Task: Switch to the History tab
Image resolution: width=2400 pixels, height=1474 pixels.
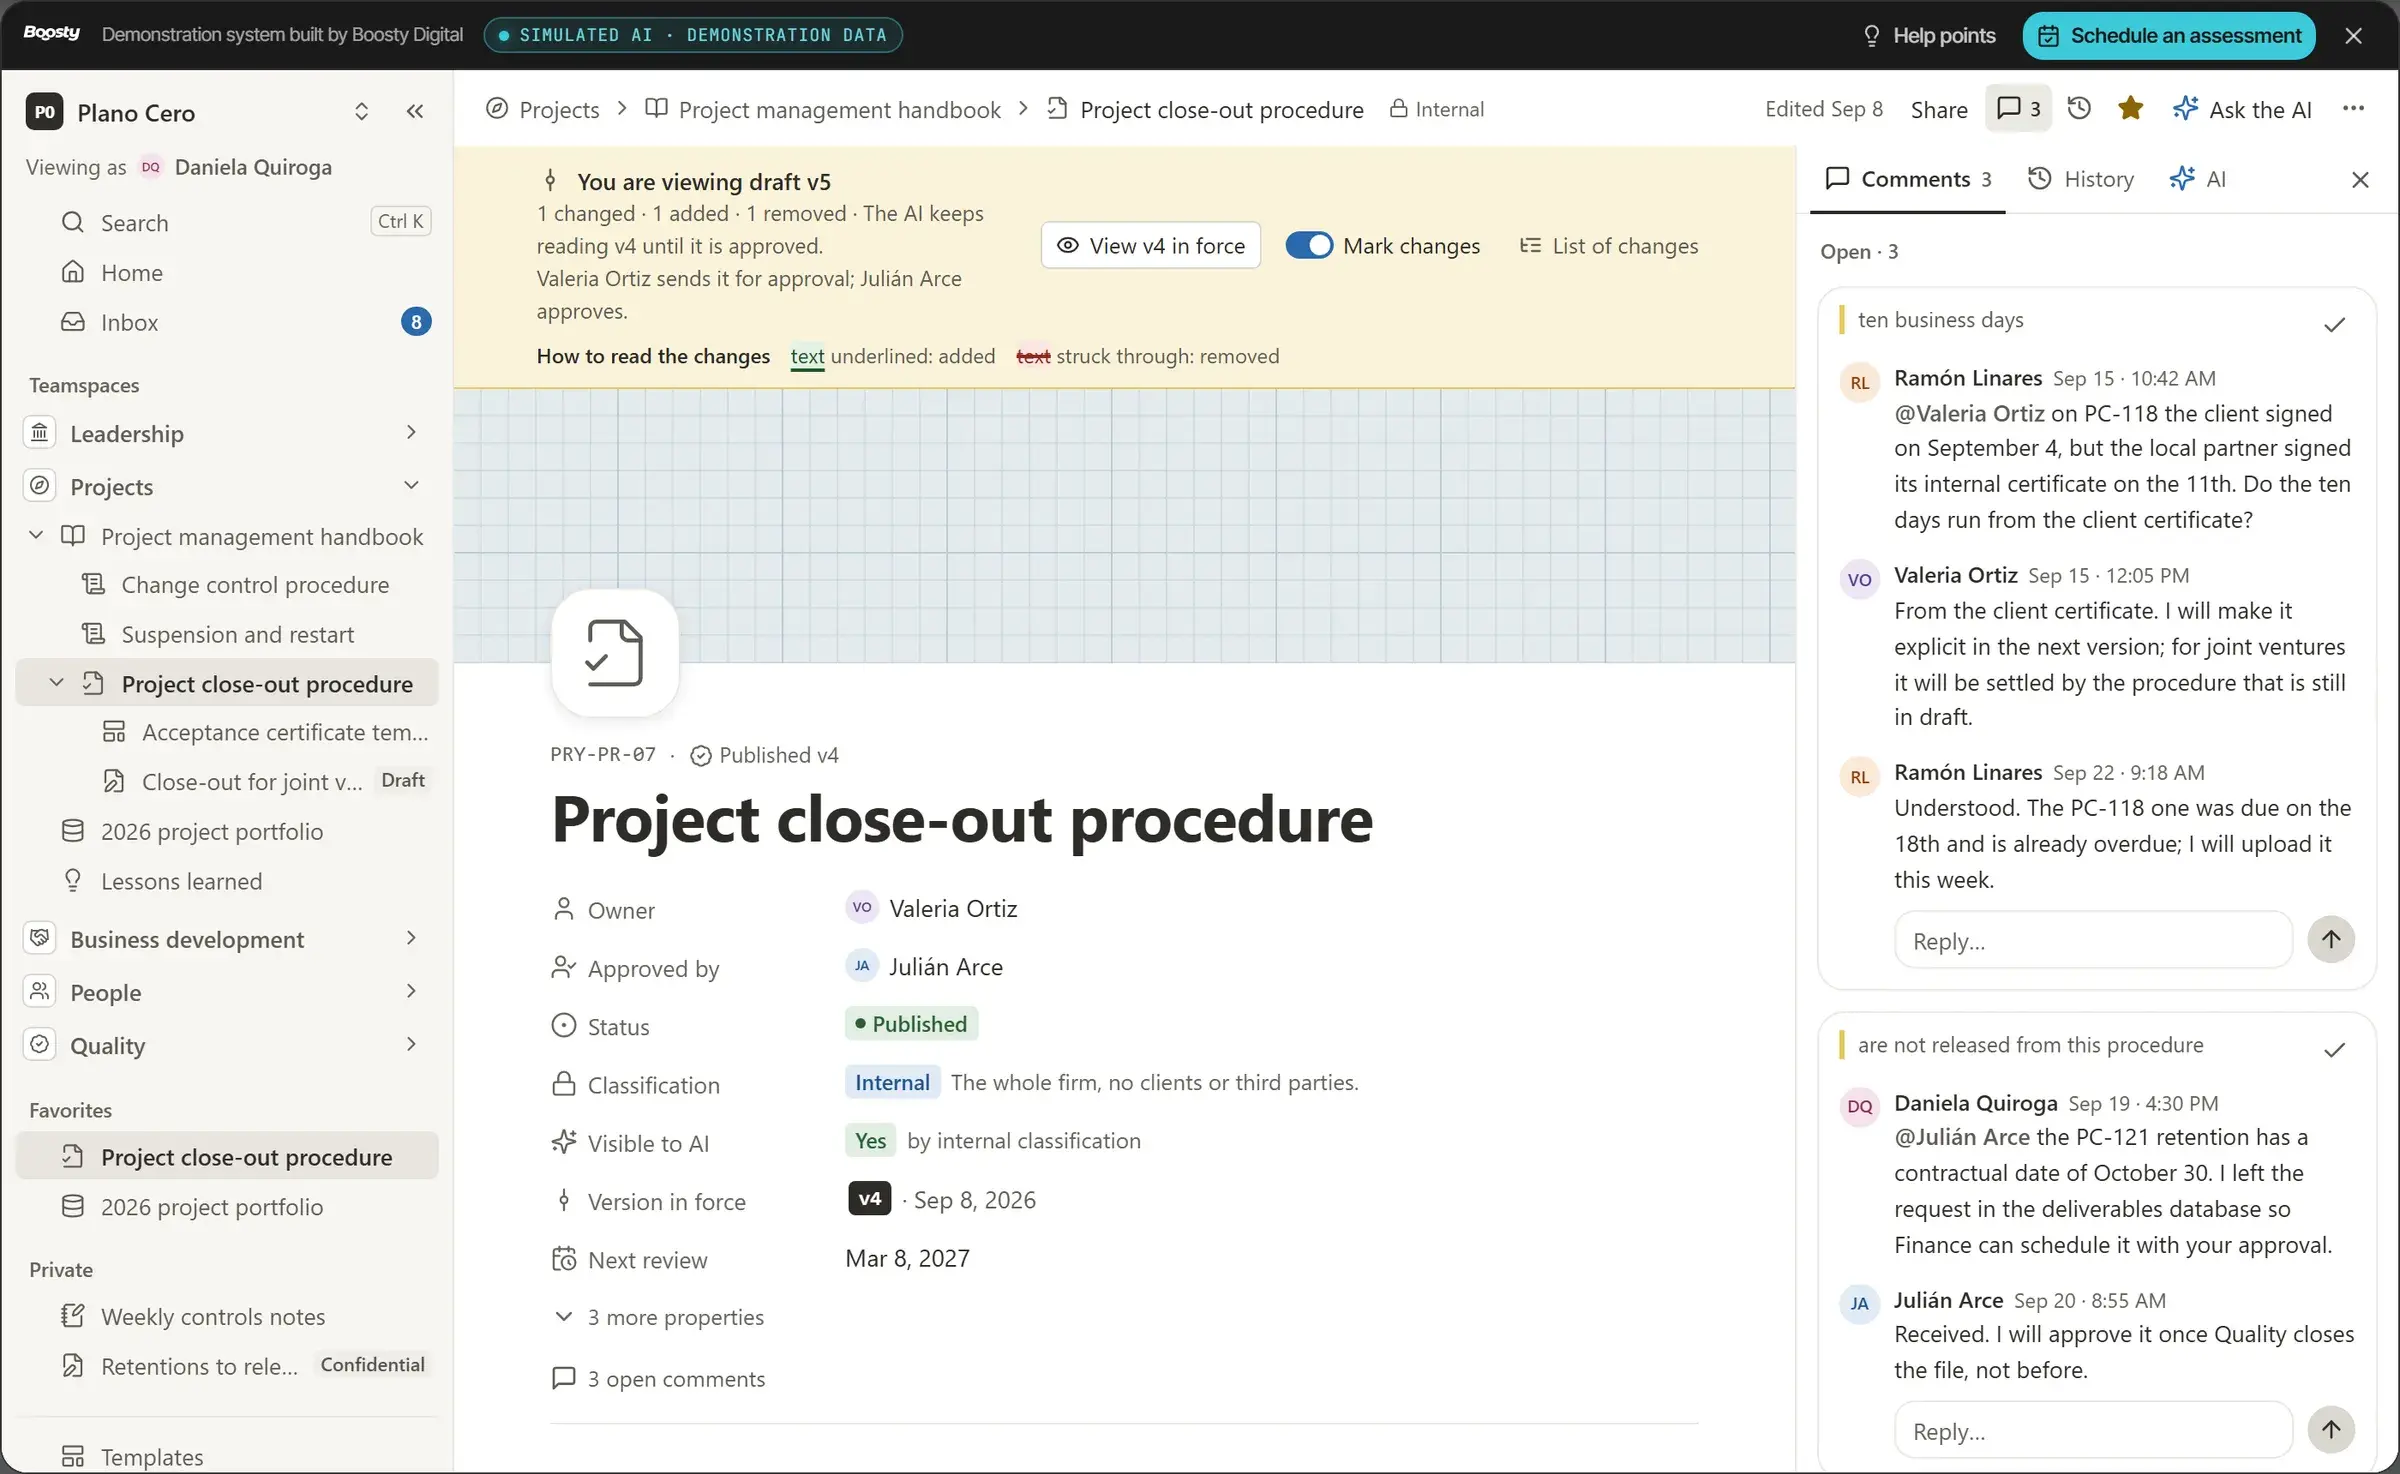Action: pos(2081,179)
